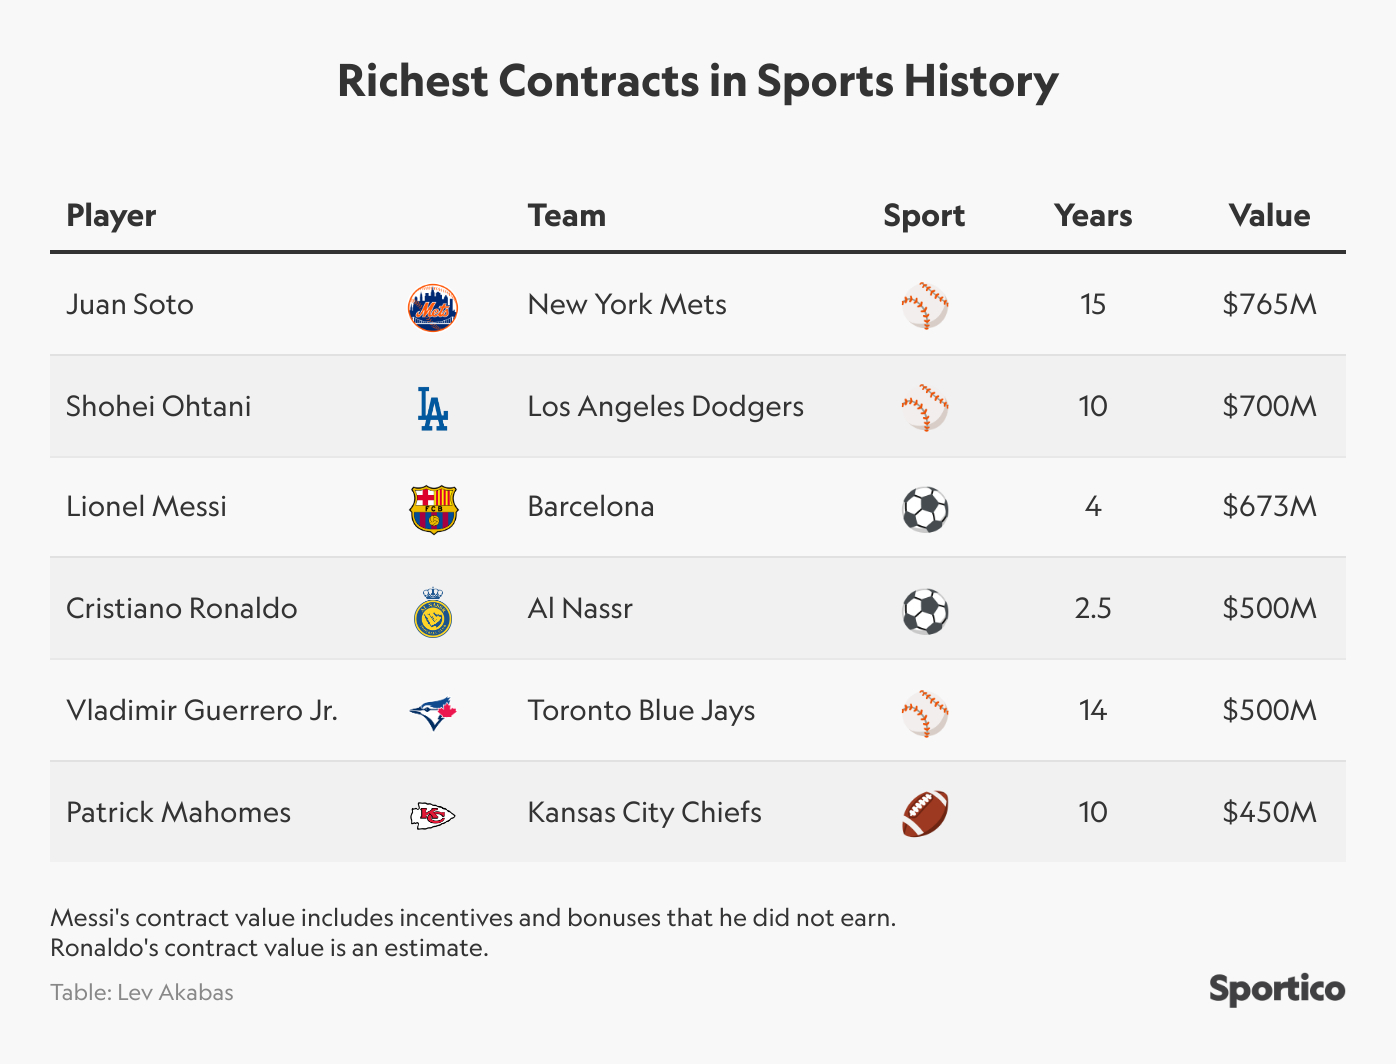1396x1064 pixels.
Task: Click the soccer ball in Ronaldo's row
Action: click(925, 612)
